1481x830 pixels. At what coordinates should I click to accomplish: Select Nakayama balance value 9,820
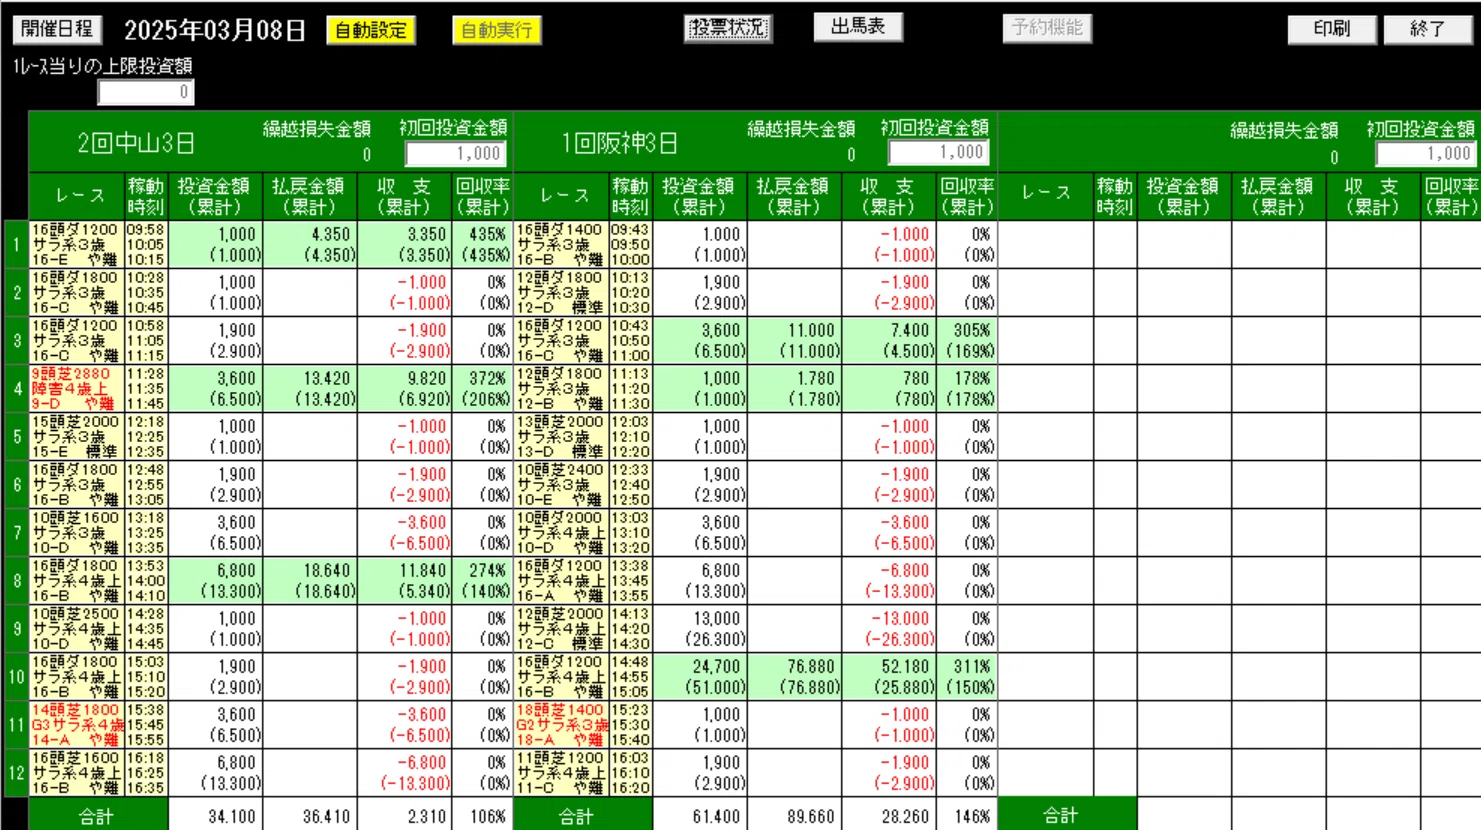(x=426, y=378)
